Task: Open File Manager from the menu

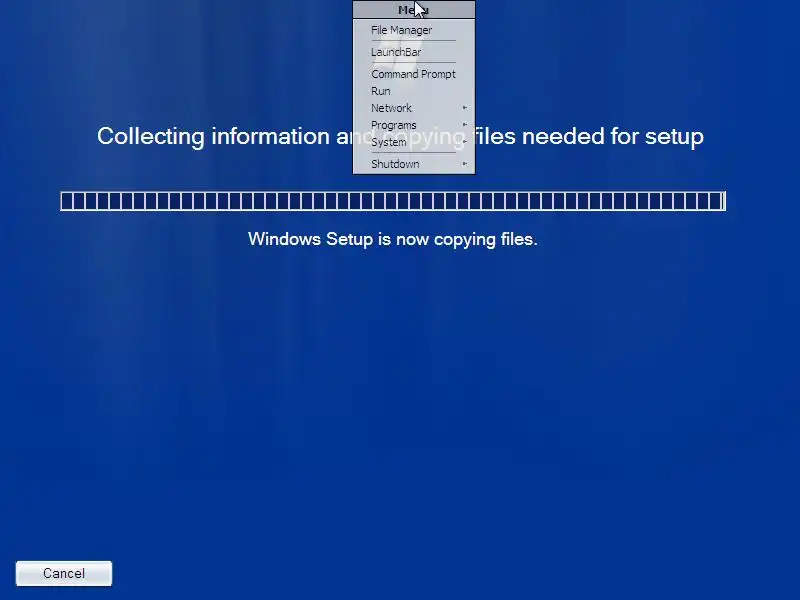Action: [x=414, y=30]
